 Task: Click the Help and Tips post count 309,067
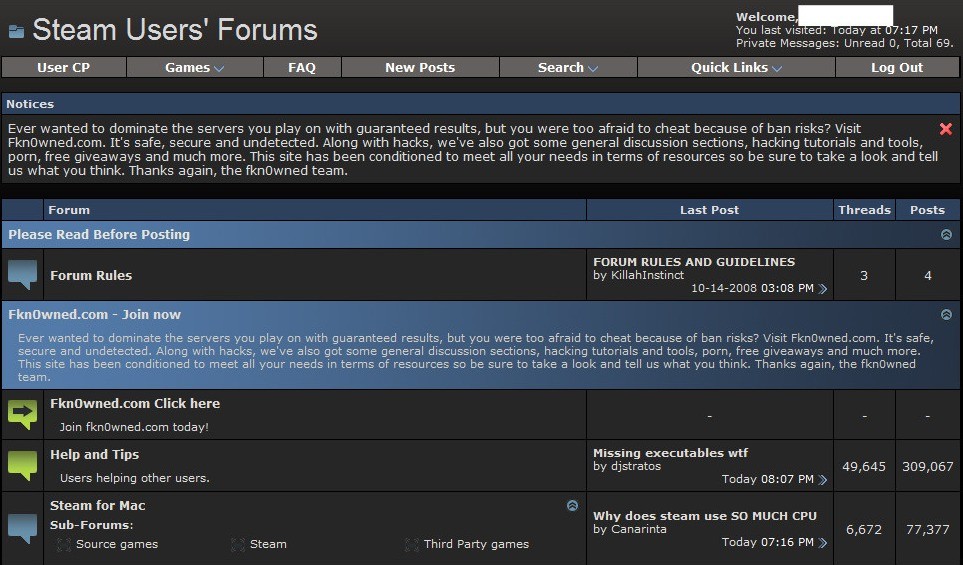(927, 467)
